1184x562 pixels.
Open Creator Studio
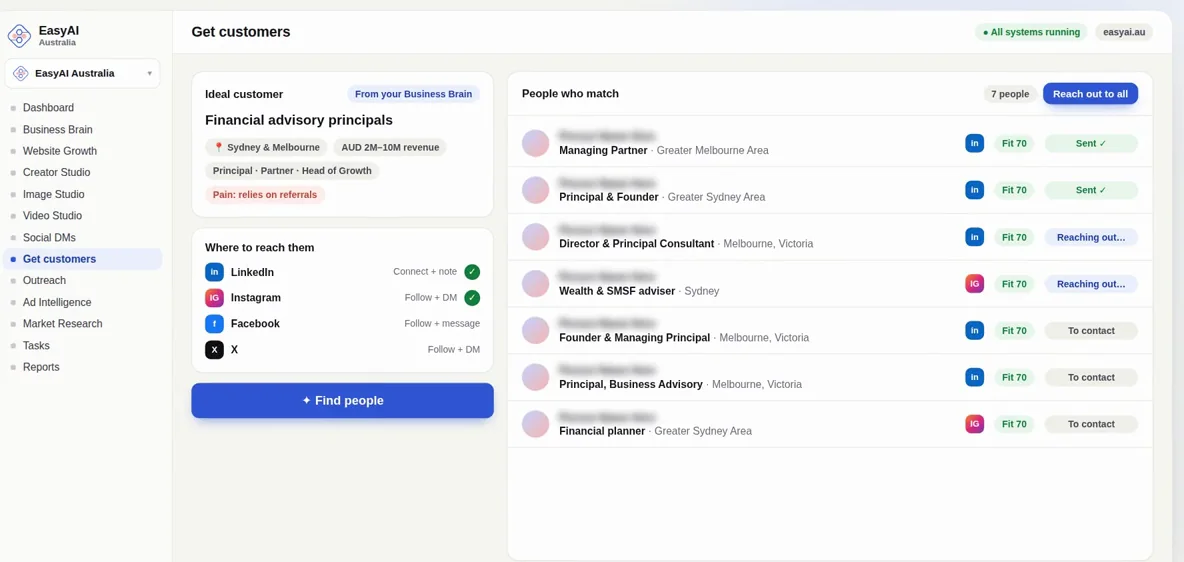(57, 172)
